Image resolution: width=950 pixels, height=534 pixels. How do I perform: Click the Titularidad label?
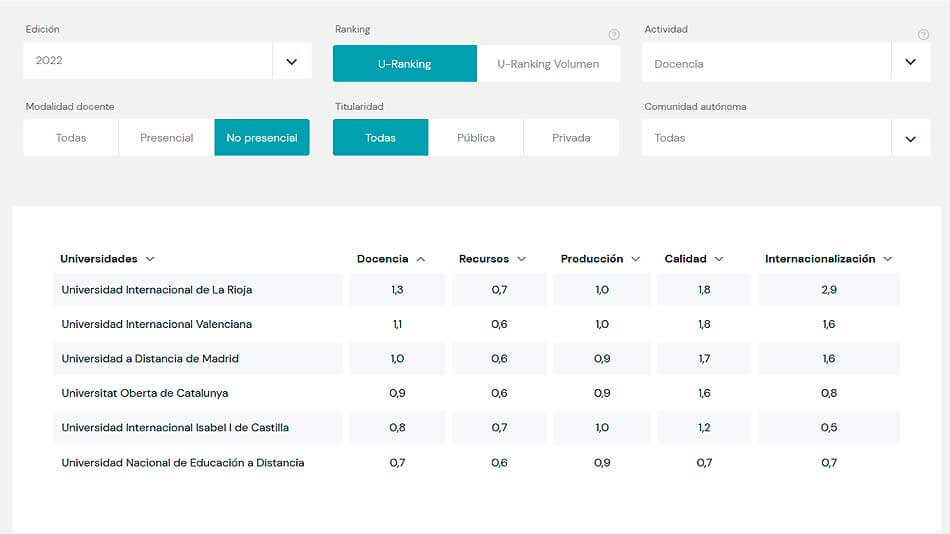[359, 107]
